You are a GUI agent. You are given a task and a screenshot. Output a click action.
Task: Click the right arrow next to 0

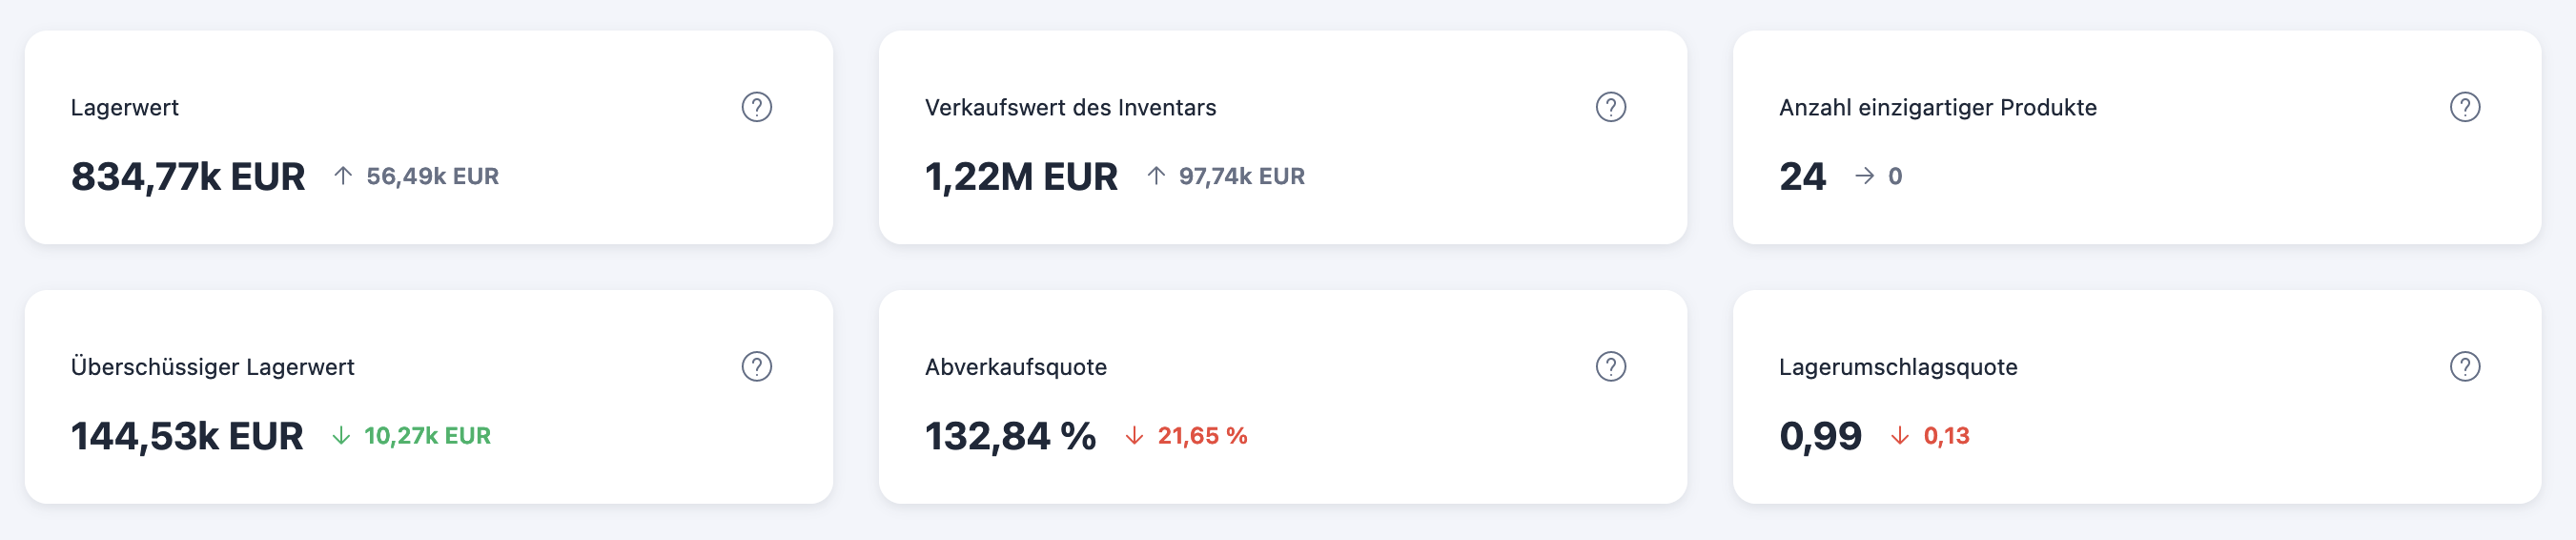coord(1864,176)
